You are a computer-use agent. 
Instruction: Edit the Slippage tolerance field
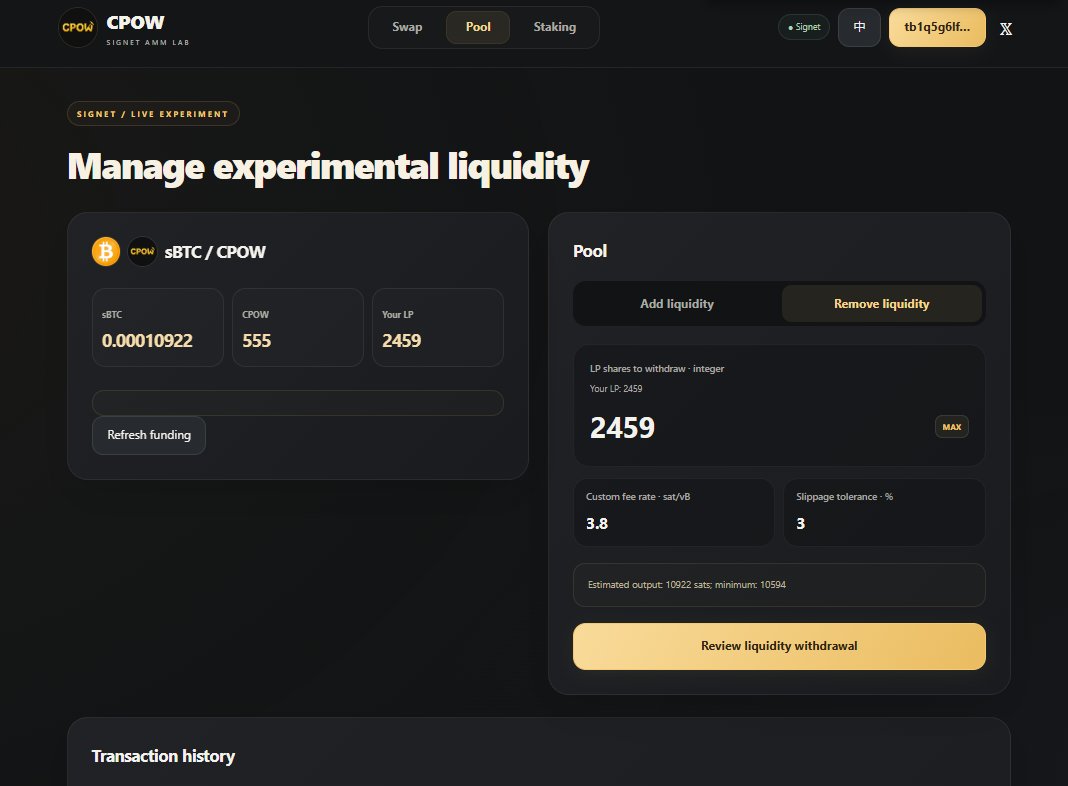point(884,512)
